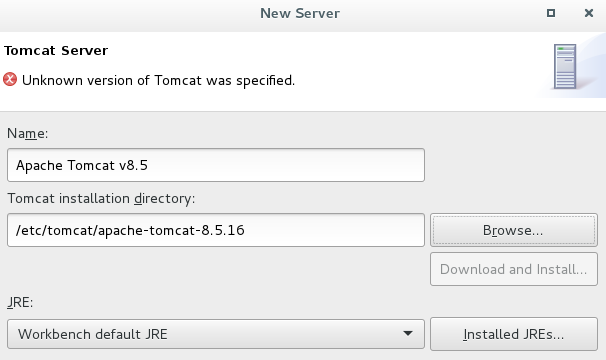
Task: Click the red error icon beside the message
Action: 10,80
